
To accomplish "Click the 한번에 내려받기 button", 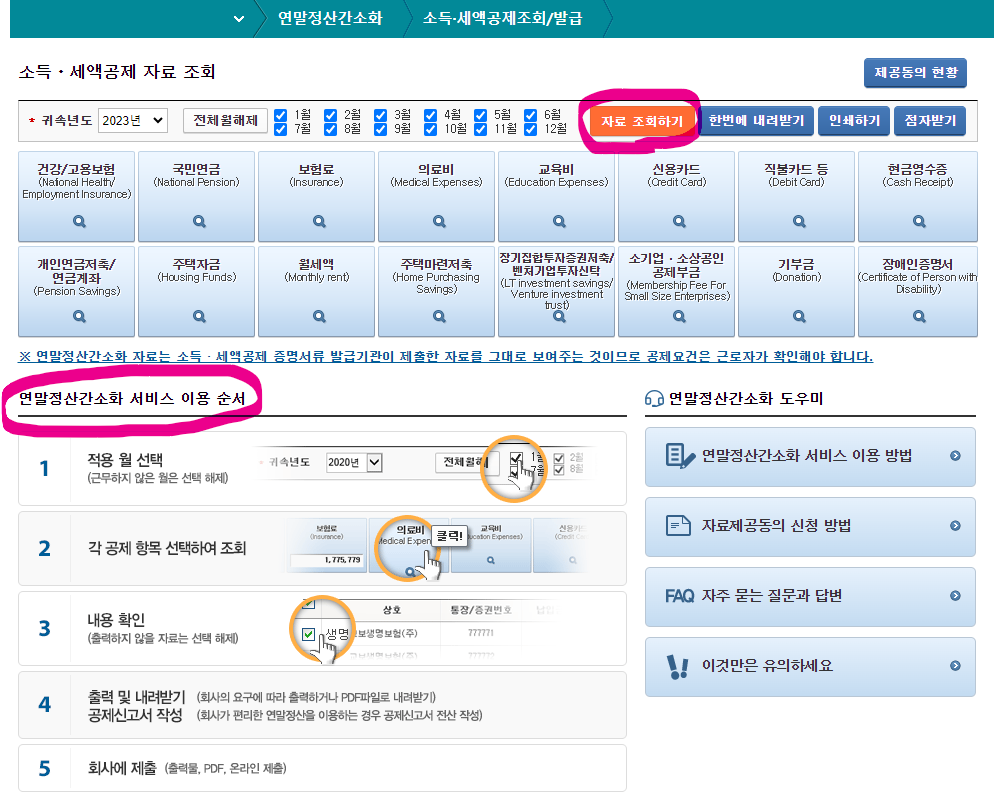I will point(756,120).
